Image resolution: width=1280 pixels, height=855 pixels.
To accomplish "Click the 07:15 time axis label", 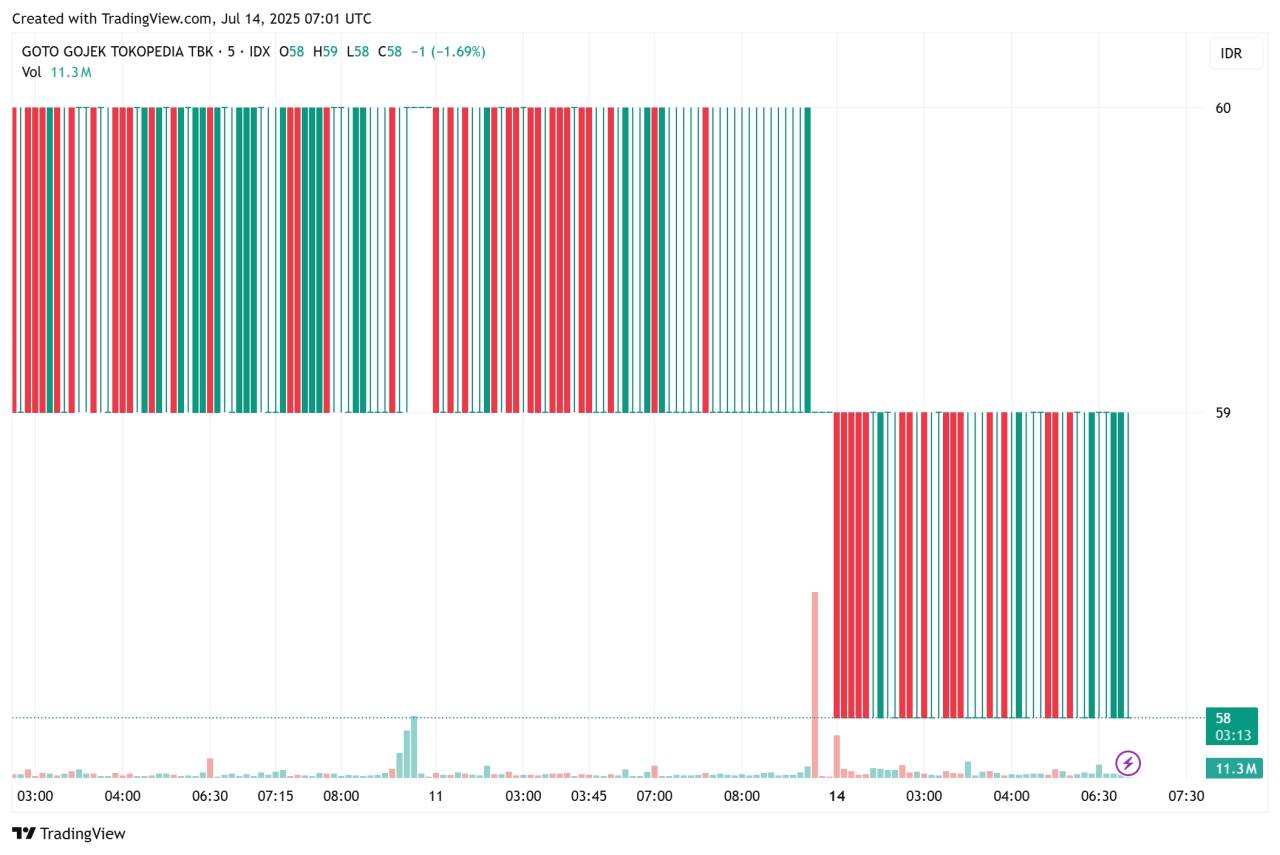I will click(x=275, y=796).
